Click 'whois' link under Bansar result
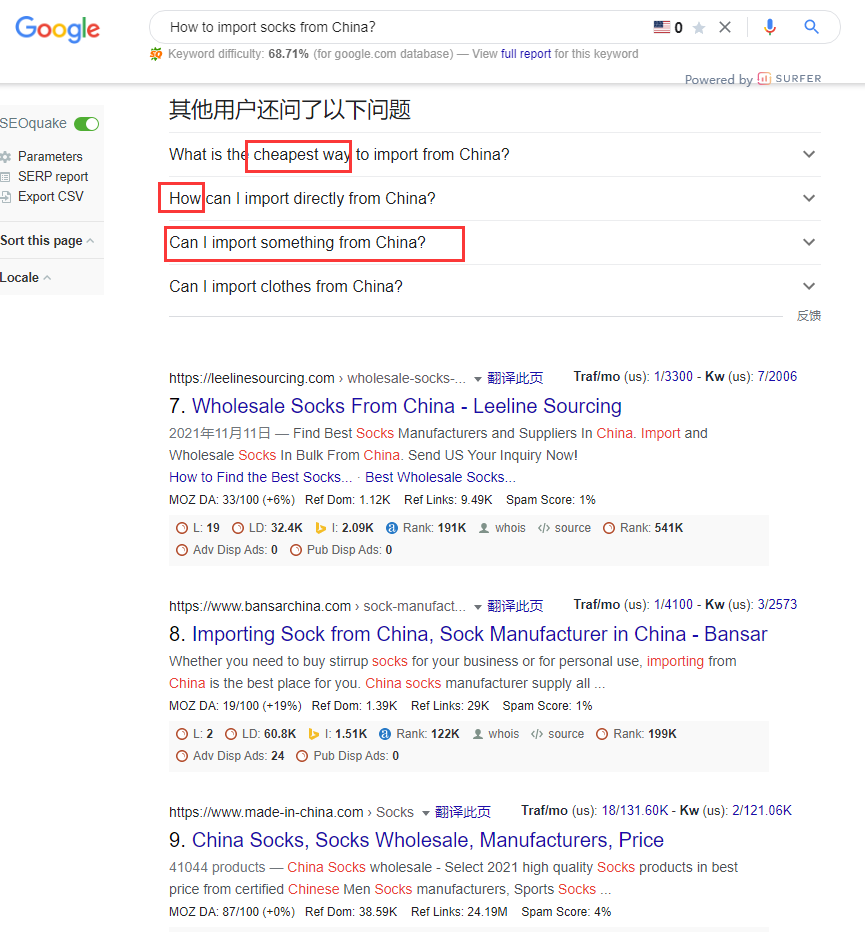 click(x=503, y=734)
